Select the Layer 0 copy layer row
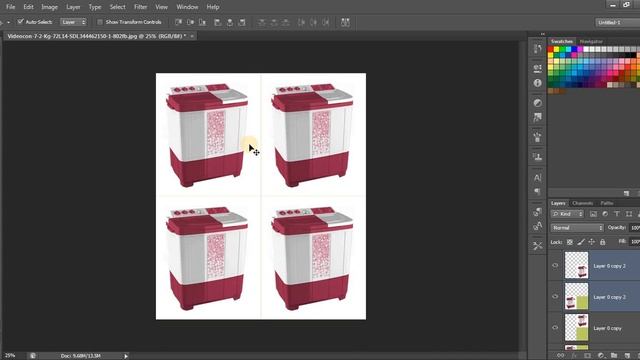This screenshot has width=640, height=360. pyautogui.click(x=594, y=328)
